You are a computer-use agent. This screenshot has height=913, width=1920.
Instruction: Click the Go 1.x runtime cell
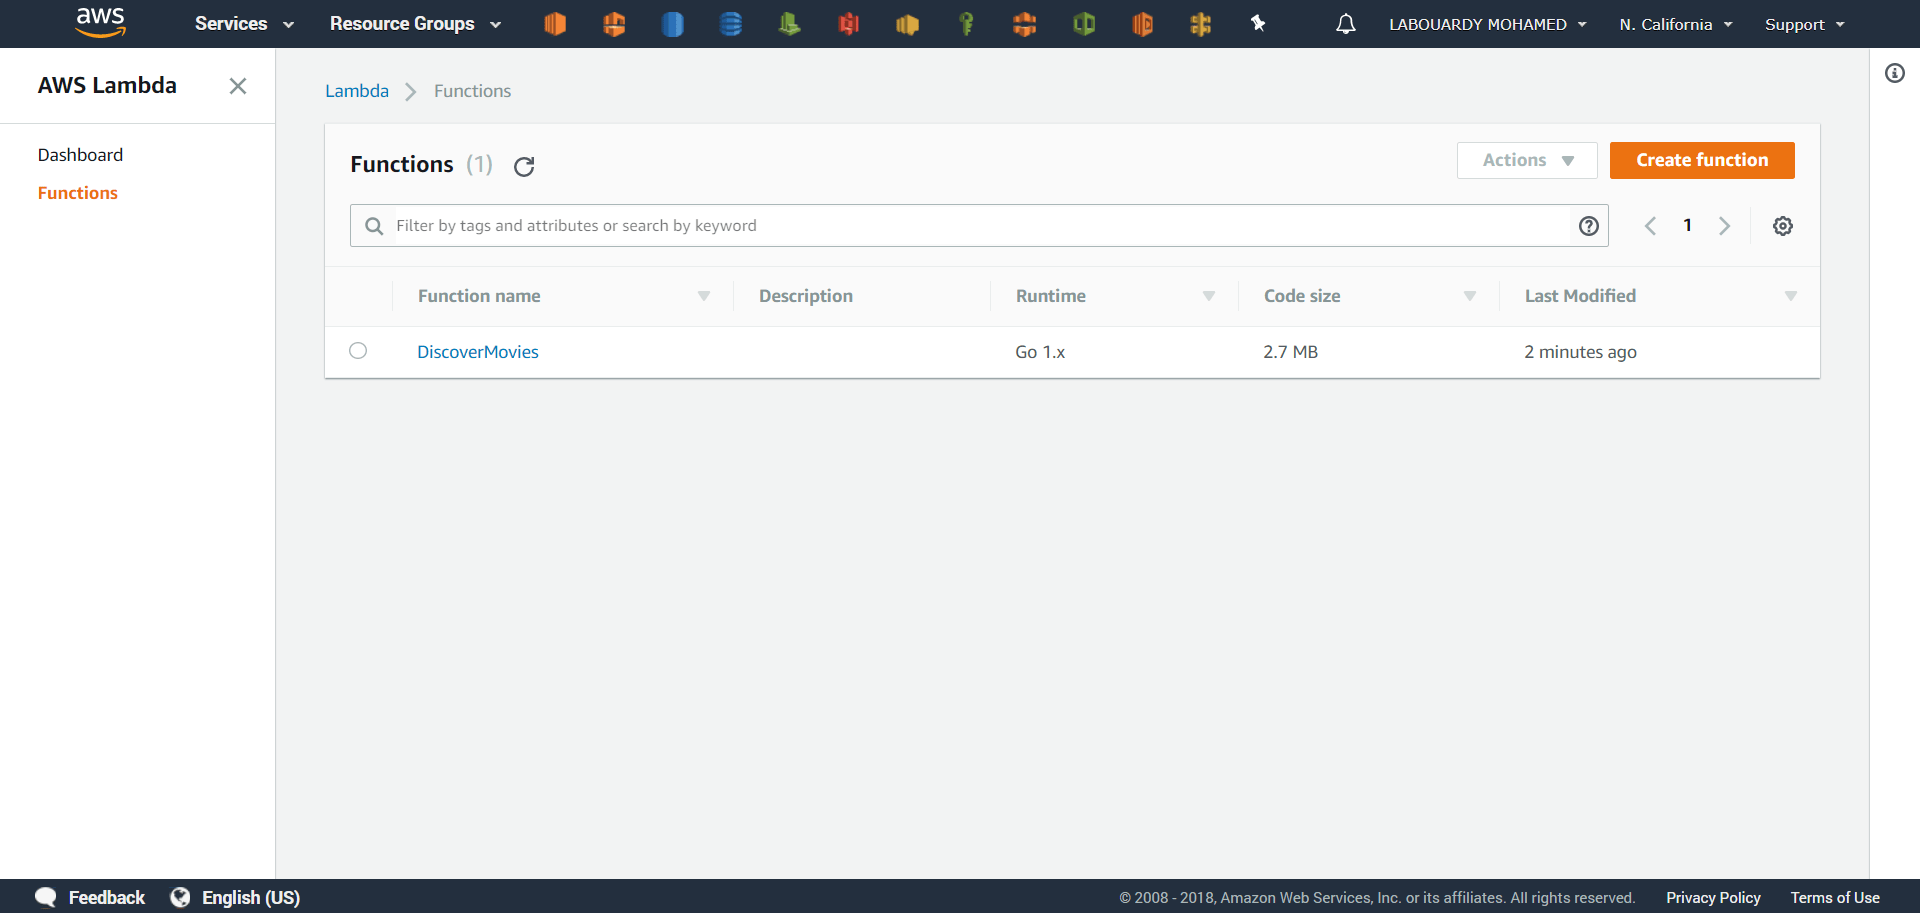tap(1040, 352)
